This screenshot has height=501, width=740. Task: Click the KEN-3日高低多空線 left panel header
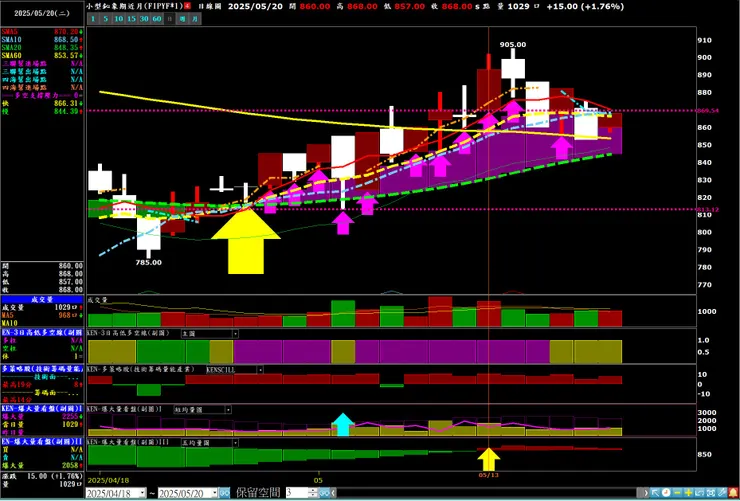[x=42, y=332]
